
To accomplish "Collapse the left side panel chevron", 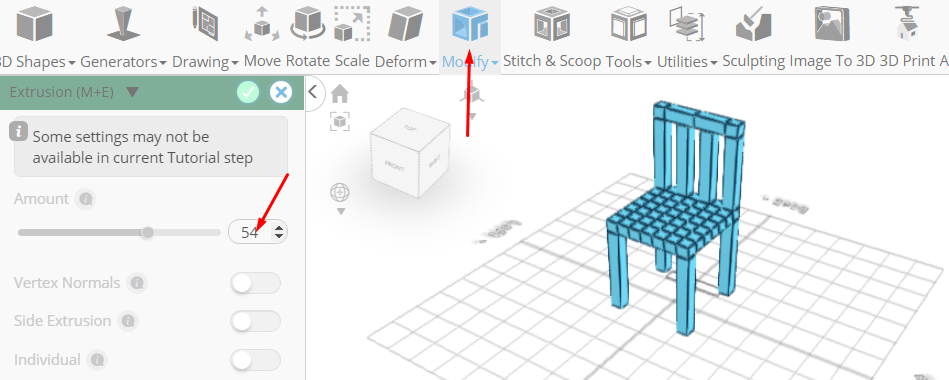I will coord(313,92).
